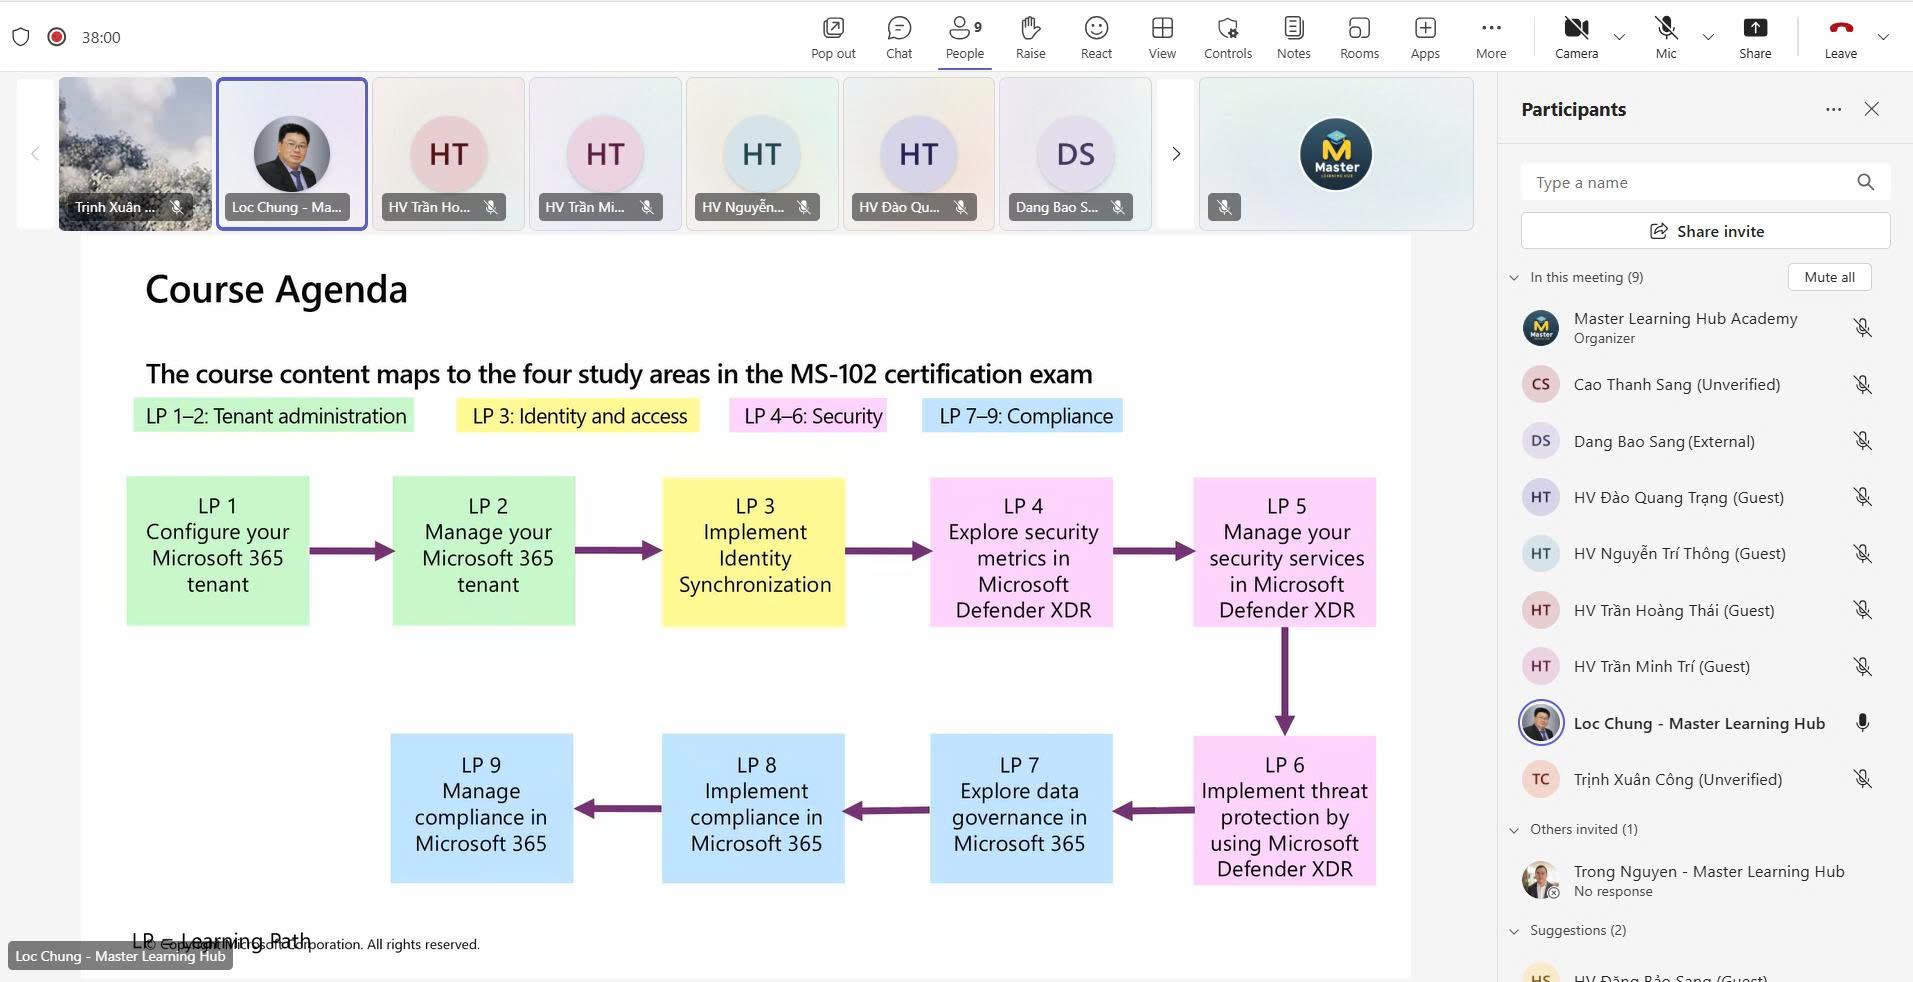
Task: Click the Mute all button
Action: (x=1829, y=277)
